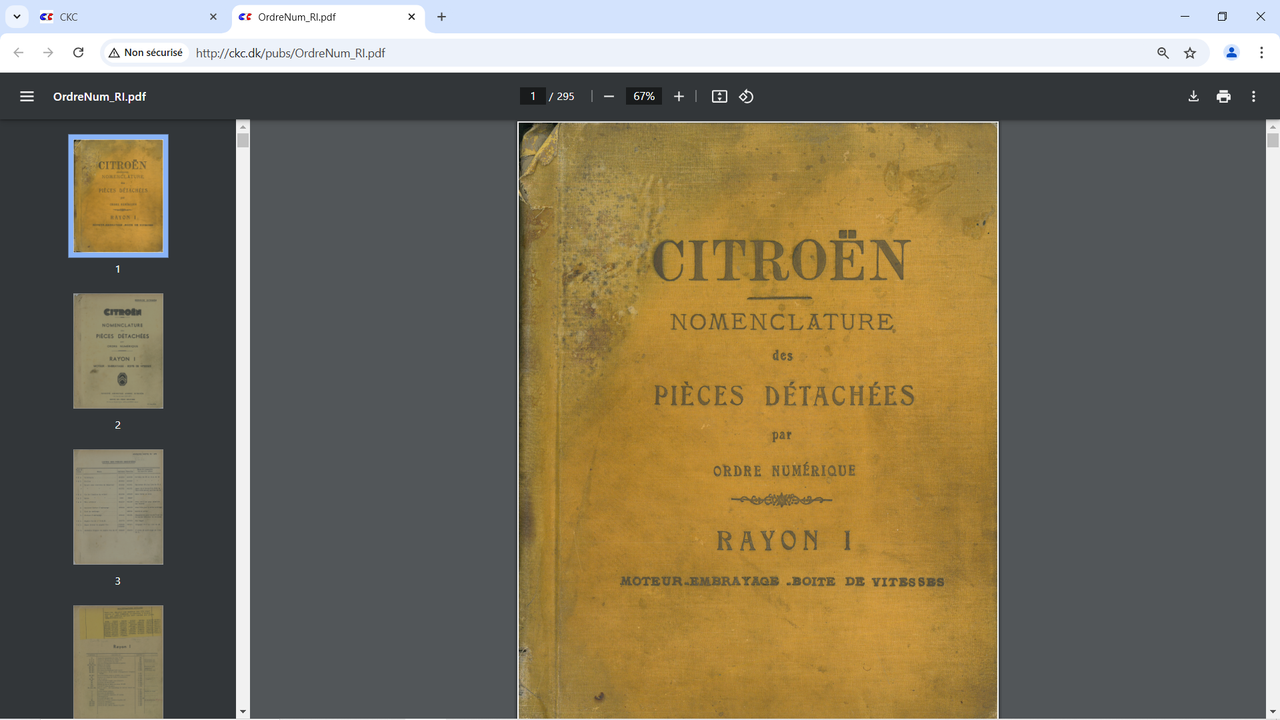Click the Non sécurisé site info chip
1280x720 pixels.
[146, 53]
